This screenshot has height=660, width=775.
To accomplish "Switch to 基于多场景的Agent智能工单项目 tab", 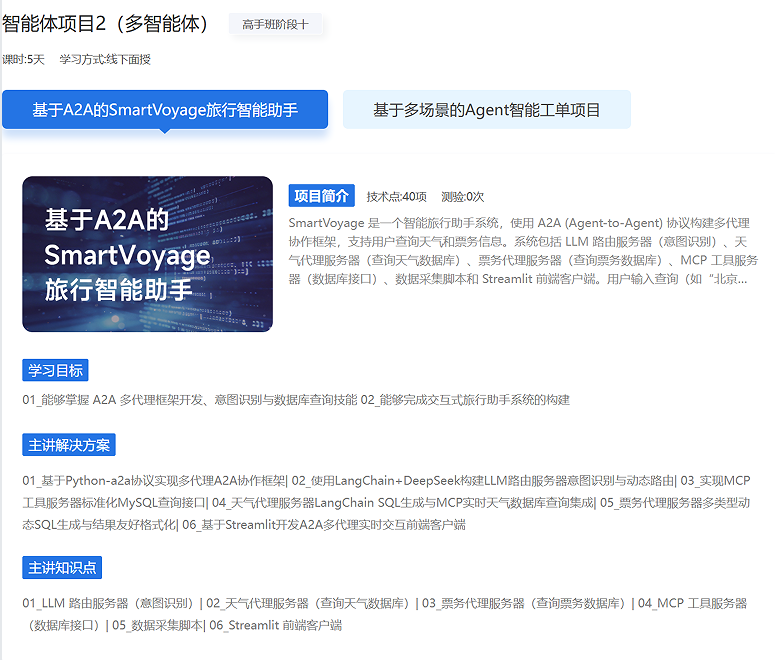I will (x=486, y=110).
